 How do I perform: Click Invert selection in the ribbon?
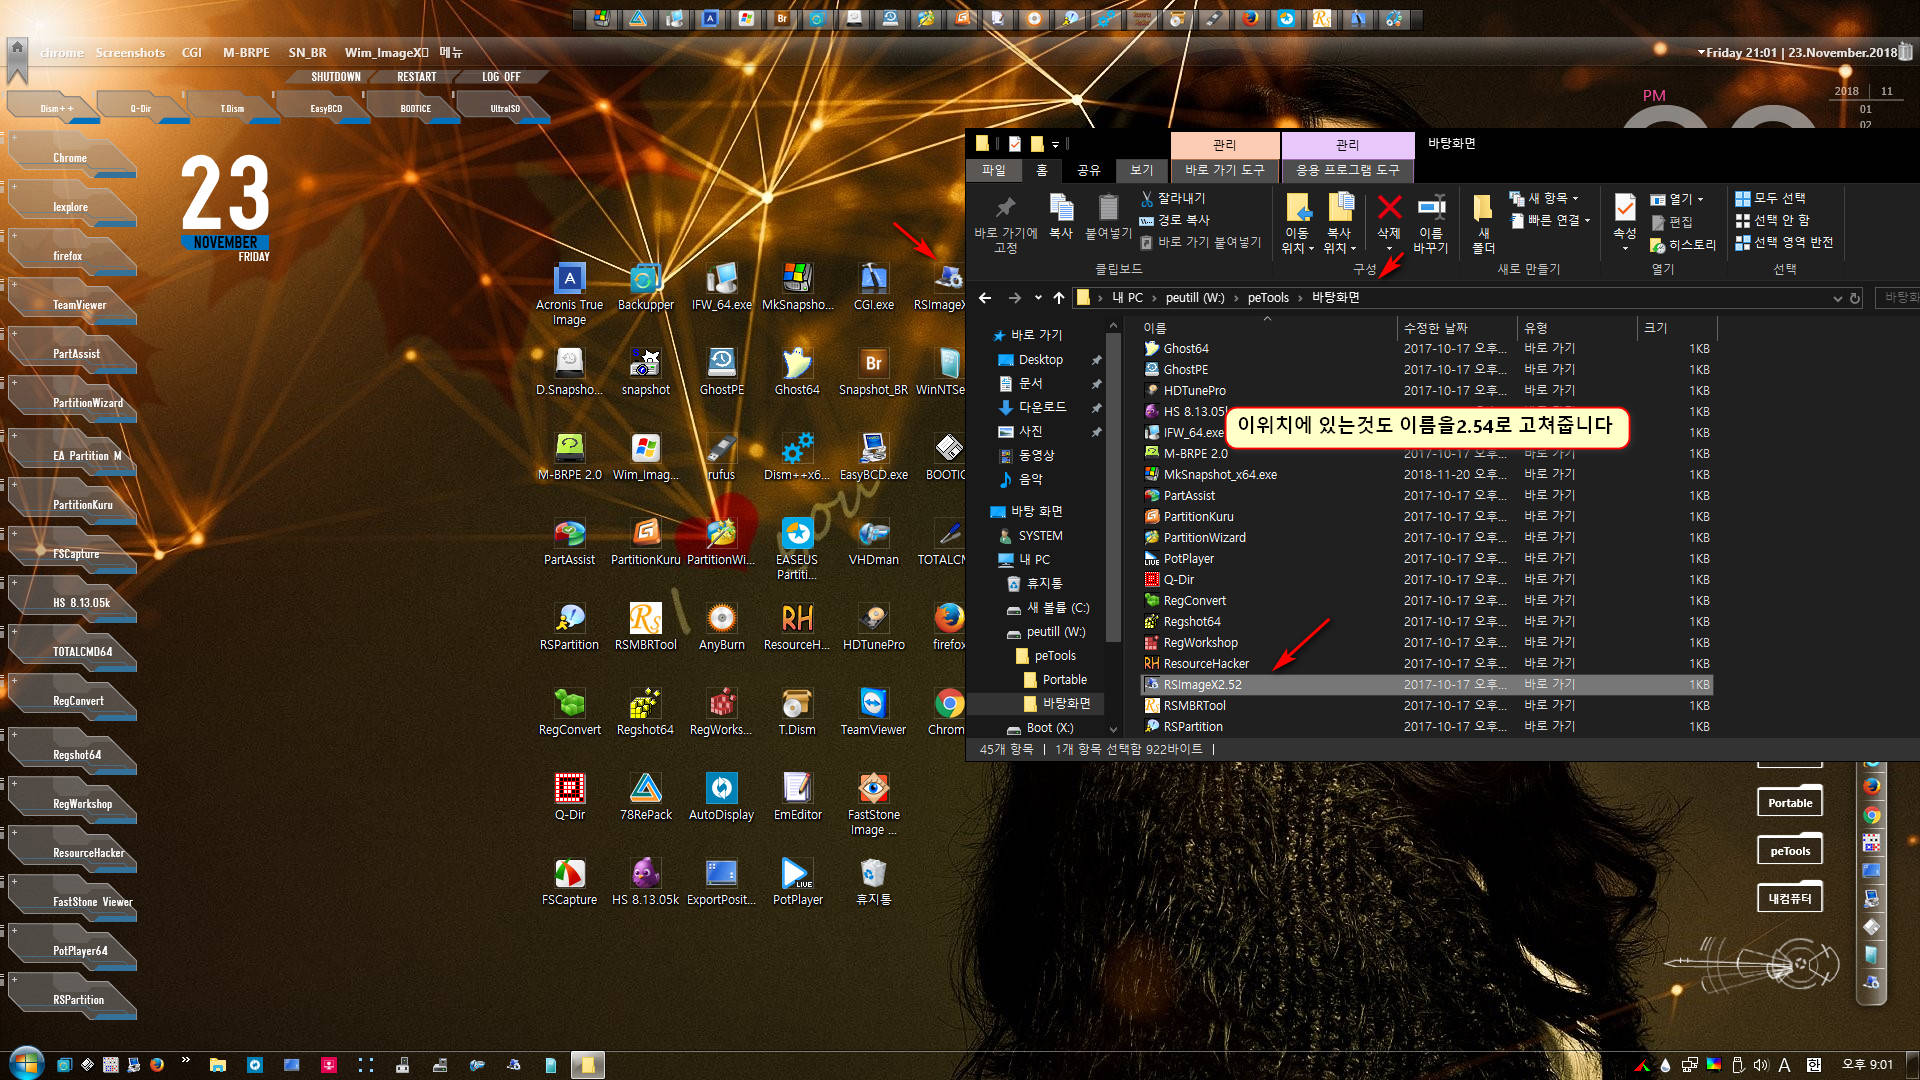click(x=1784, y=242)
